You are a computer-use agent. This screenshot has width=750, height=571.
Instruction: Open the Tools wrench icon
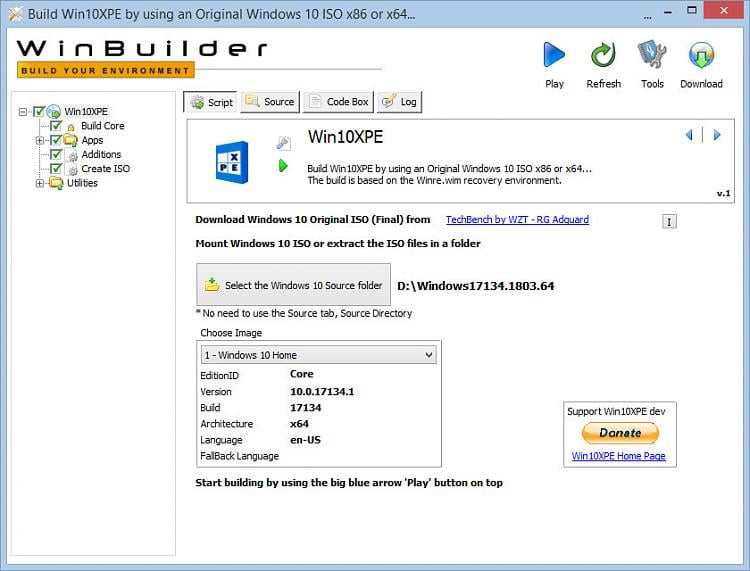click(652, 55)
